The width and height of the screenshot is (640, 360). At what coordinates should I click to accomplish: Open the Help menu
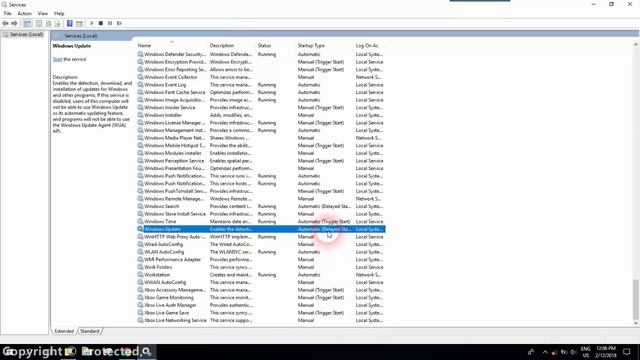(59, 13)
